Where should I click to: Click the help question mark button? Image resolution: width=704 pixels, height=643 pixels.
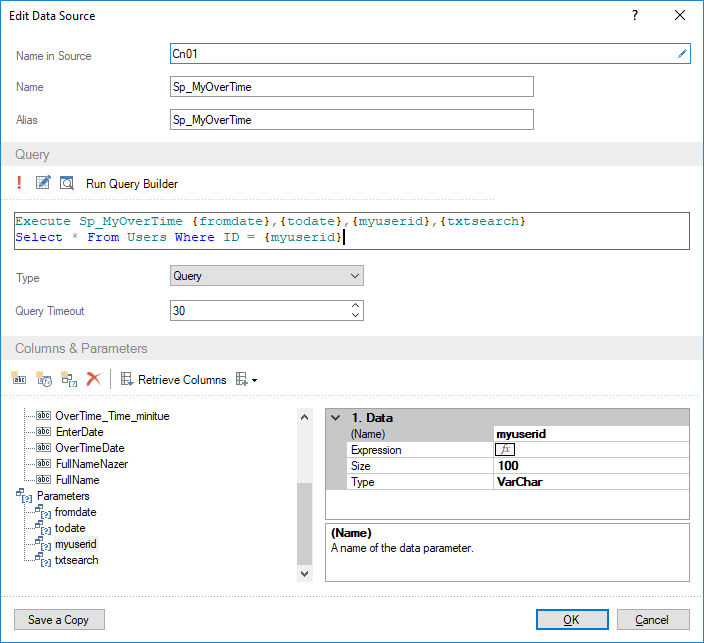tap(635, 15)
